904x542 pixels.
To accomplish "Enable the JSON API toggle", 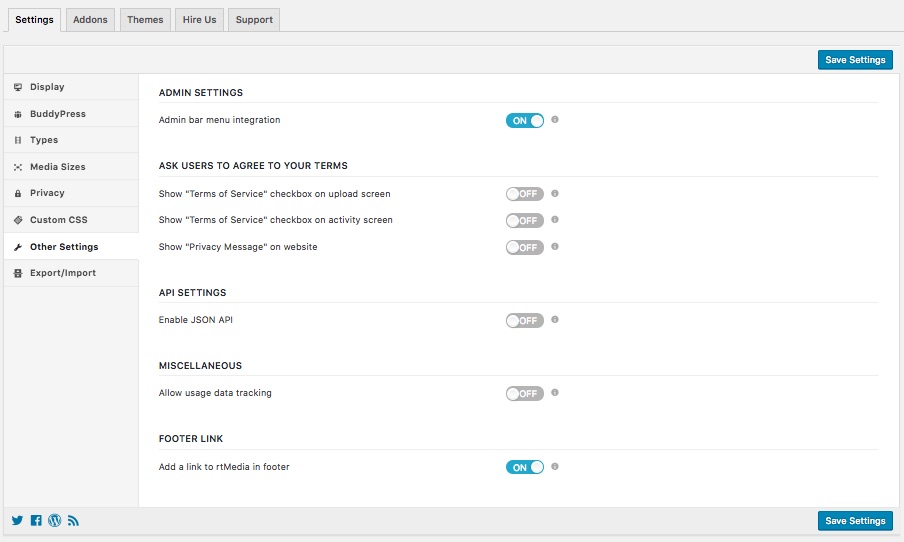I will tap(525, 321).
